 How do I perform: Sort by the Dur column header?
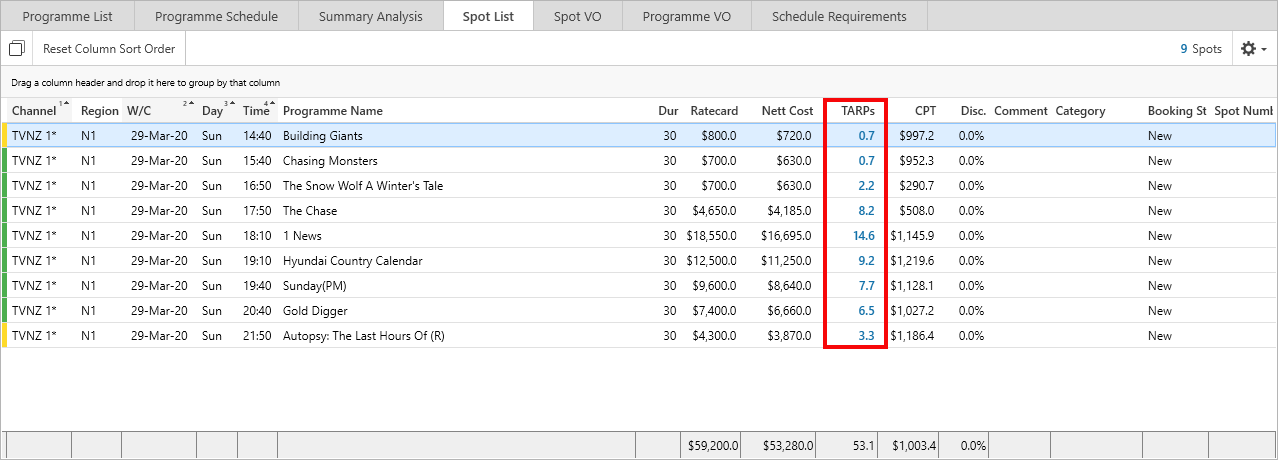tap(668, 111)
